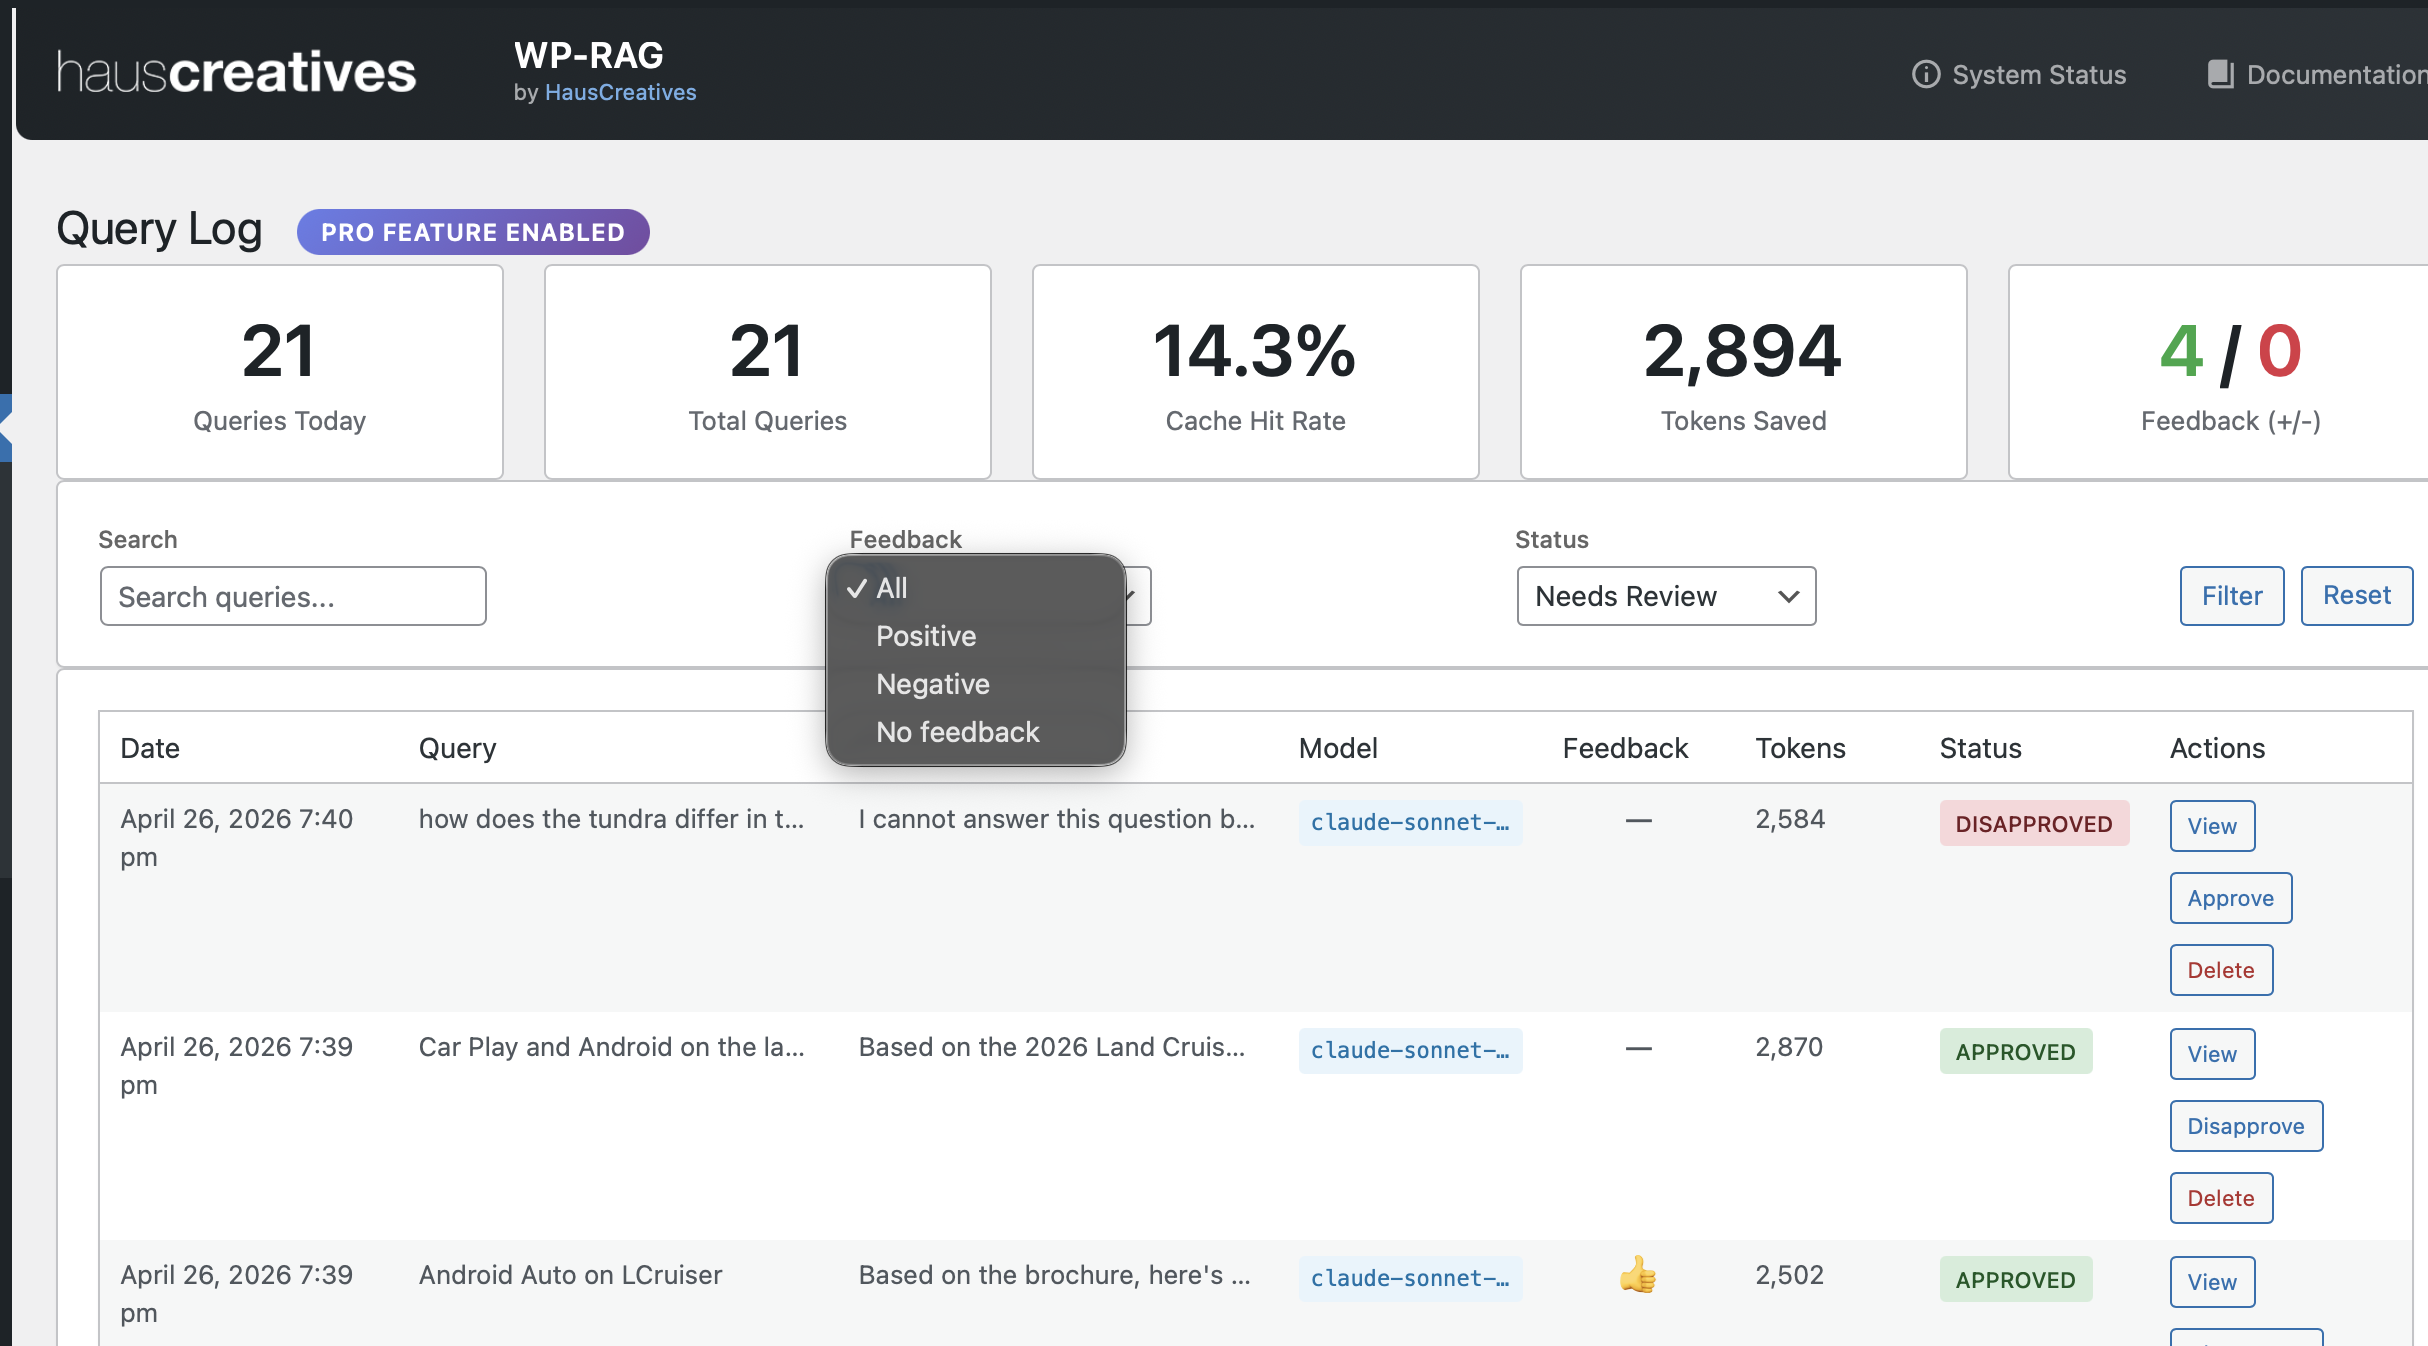Delete the tundra query entry
2428x1346 pixels.
point(2221,970)
